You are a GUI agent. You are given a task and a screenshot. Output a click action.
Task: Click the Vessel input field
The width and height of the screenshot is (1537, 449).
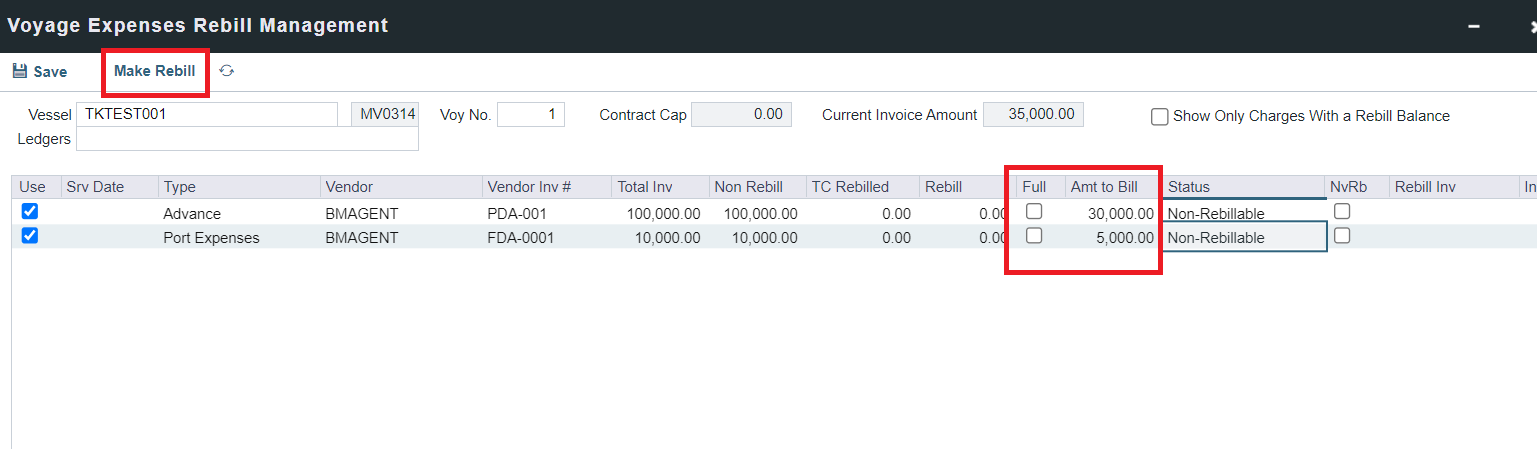207,115
